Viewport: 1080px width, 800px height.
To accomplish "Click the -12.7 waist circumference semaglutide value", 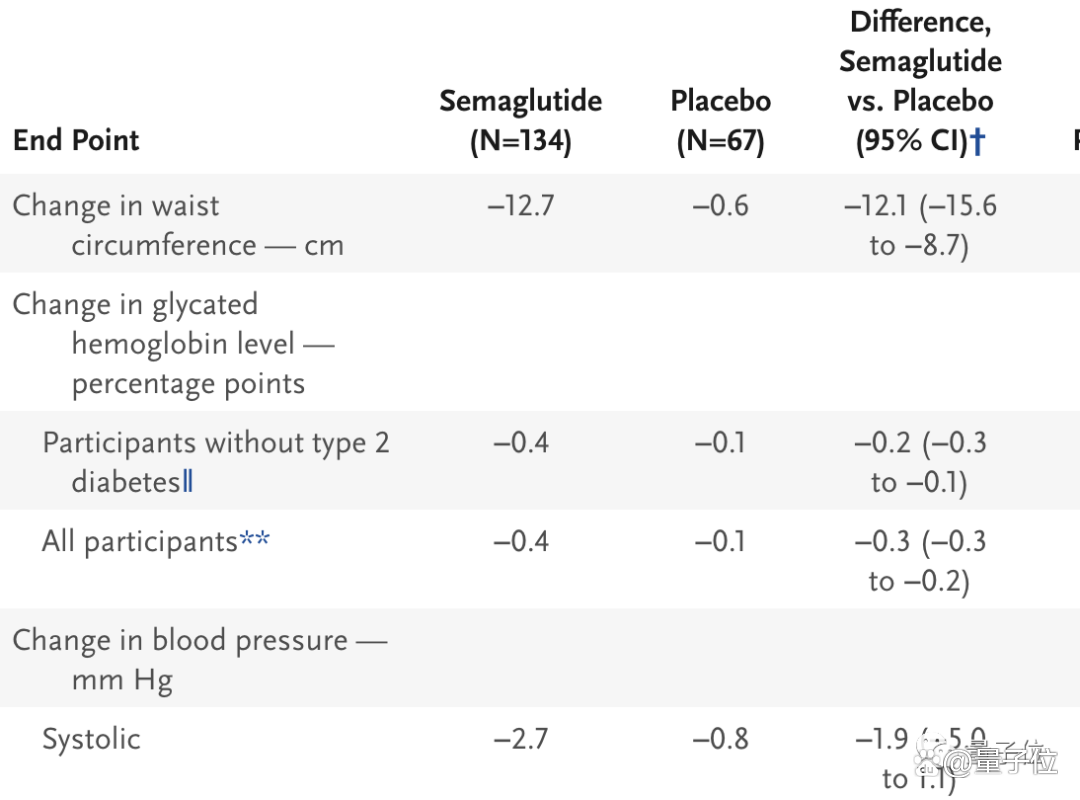I will [521, 205].
